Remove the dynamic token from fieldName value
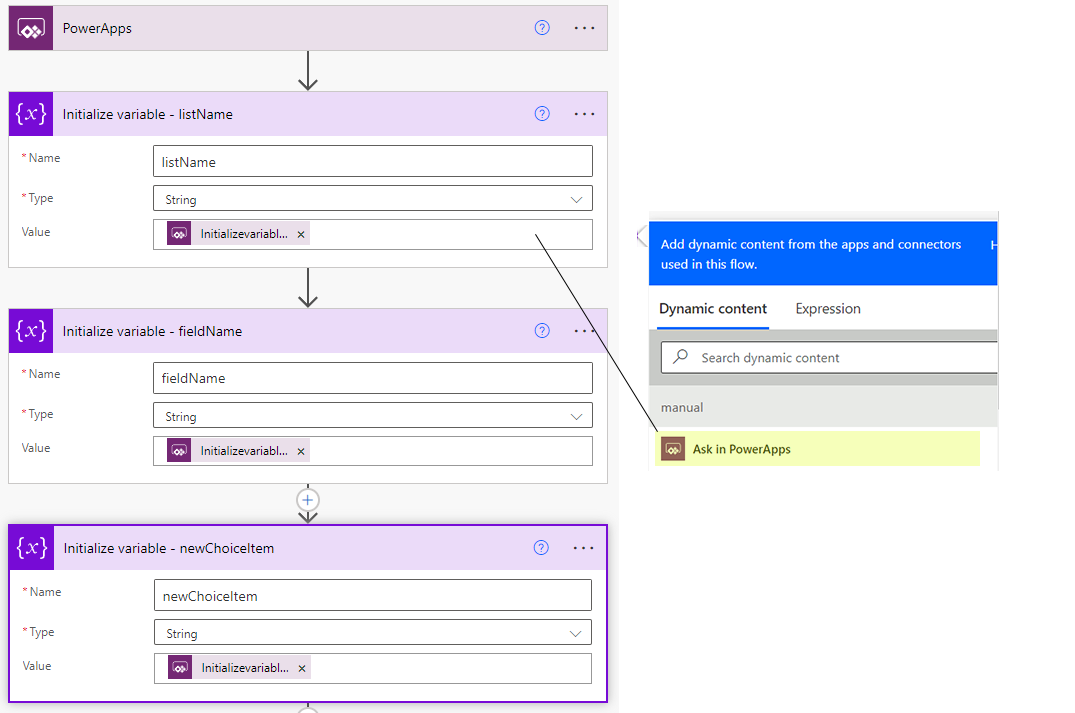Image resolution: width=1075 pixels, height=713 pixels. pyautogui.click(x=301, y=451)
